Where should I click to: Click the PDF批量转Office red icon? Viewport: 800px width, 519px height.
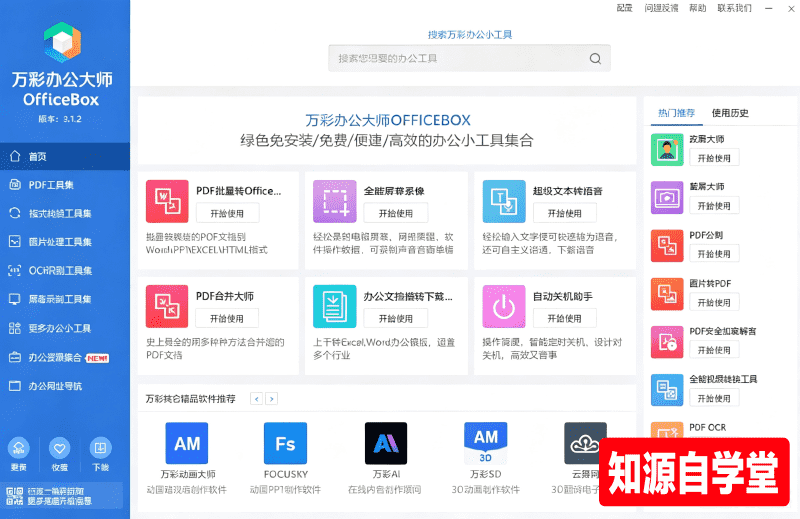(x=167, y=201)
